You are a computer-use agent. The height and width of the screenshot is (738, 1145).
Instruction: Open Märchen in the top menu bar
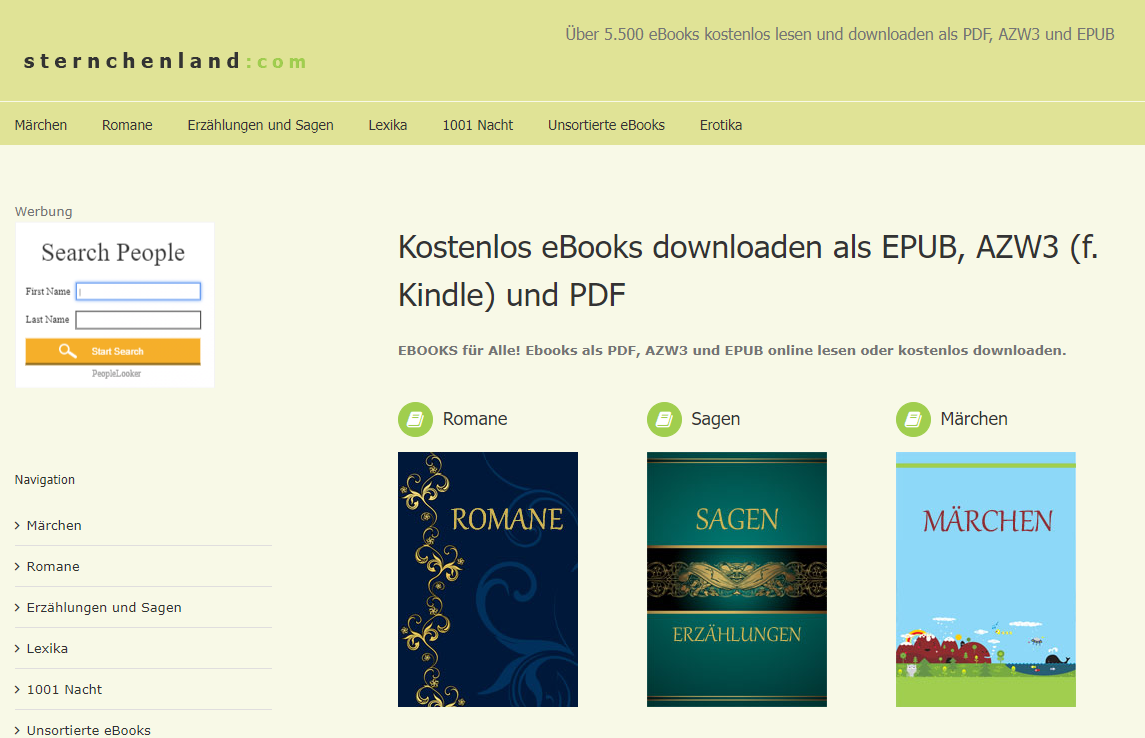coord(41,125)
